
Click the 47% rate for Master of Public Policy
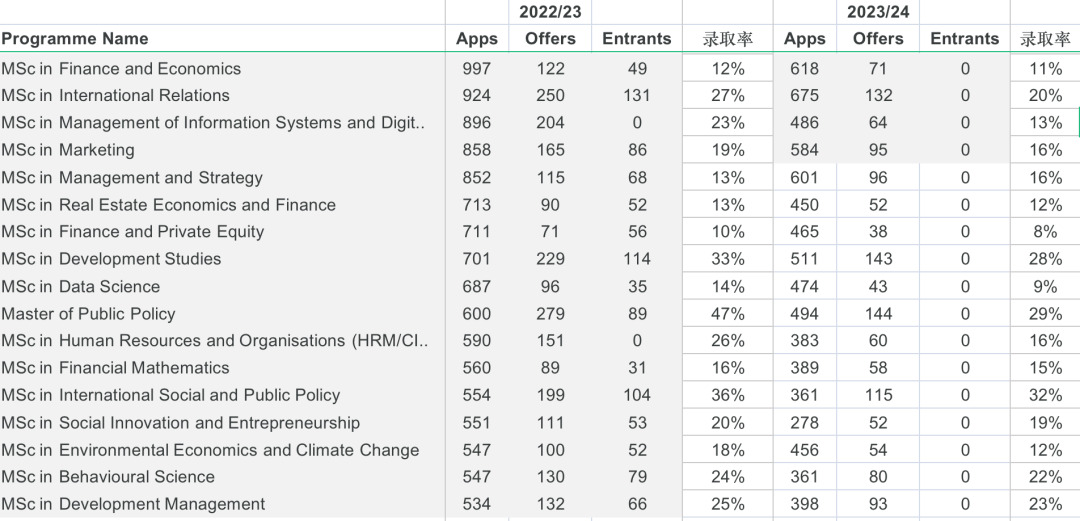point(728,314)
